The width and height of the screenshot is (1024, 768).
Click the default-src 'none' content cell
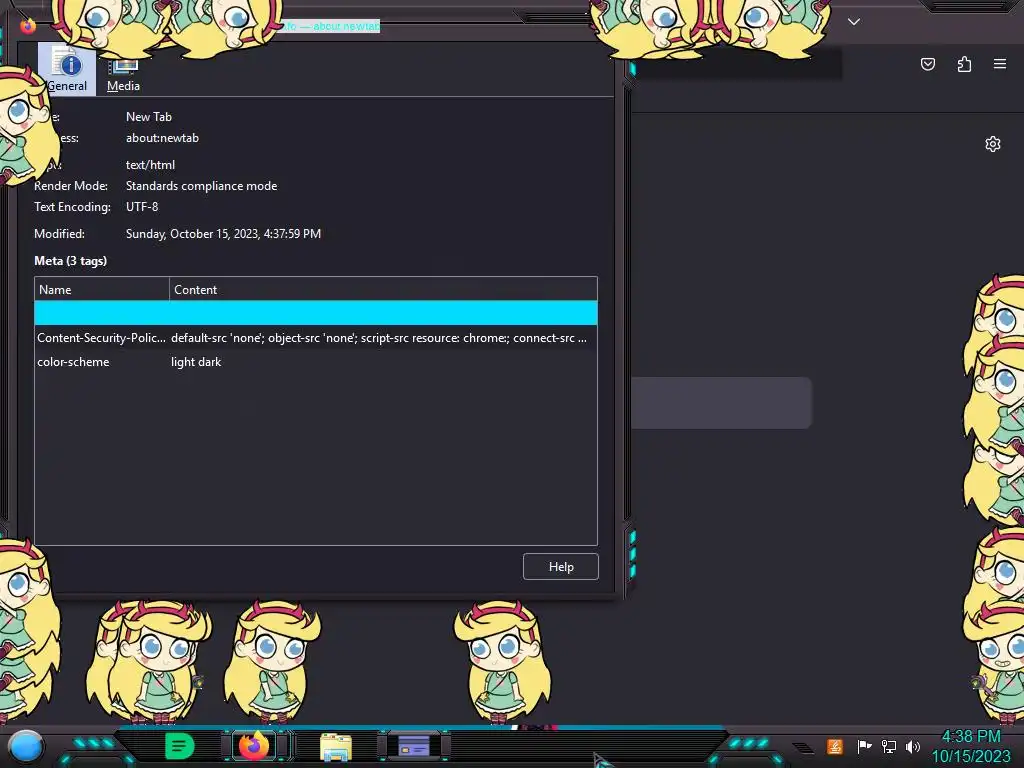(379, 338)
